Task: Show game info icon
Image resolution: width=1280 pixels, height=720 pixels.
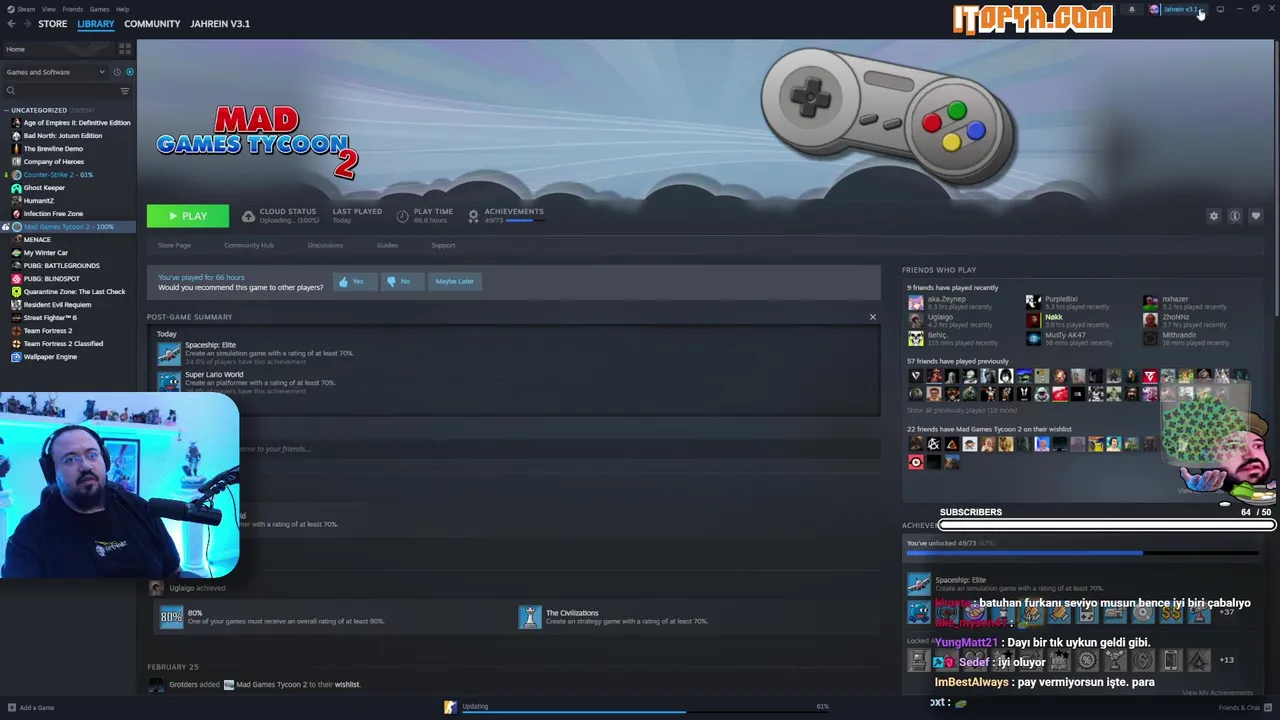Action: tap(1235, 216)
